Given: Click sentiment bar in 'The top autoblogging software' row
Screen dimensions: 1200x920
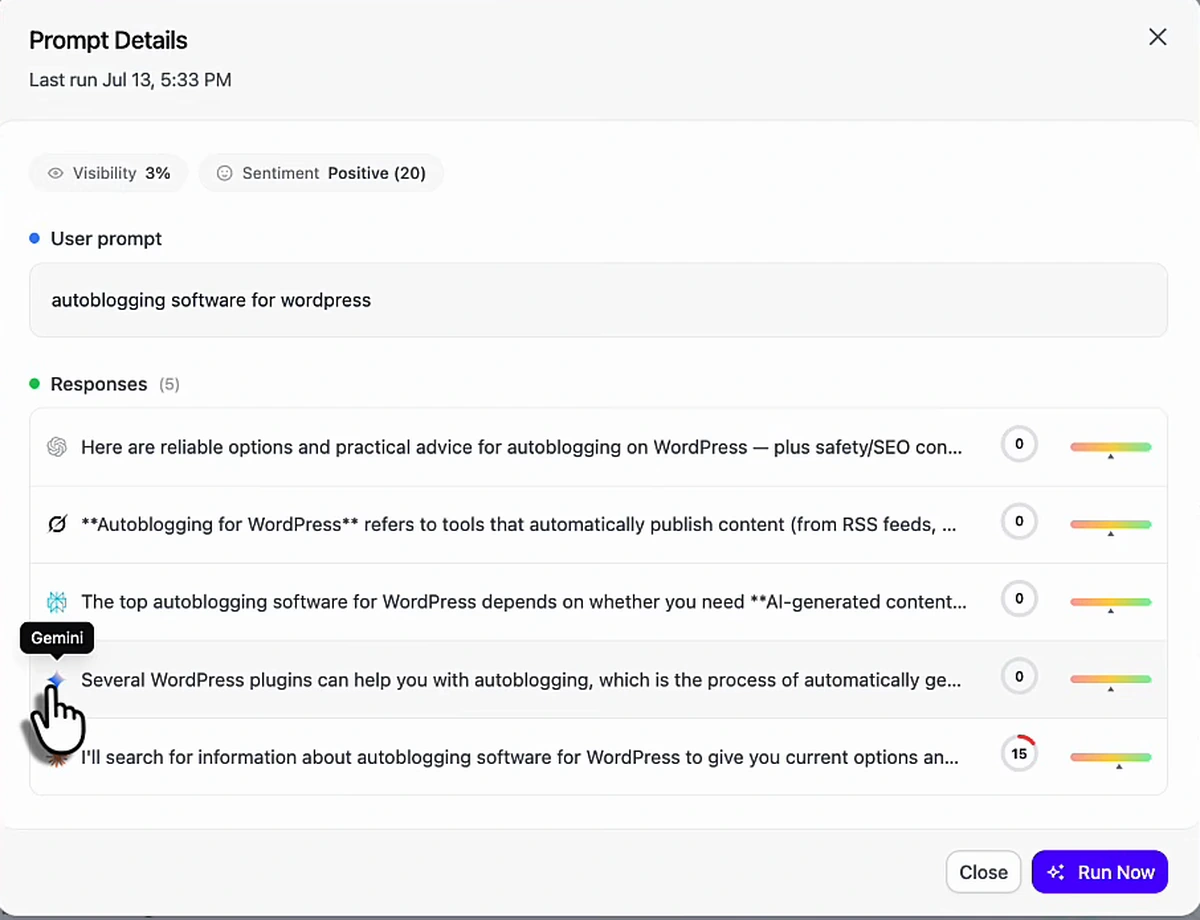Looking at the screenshot, I should (x=1111, y=604).
